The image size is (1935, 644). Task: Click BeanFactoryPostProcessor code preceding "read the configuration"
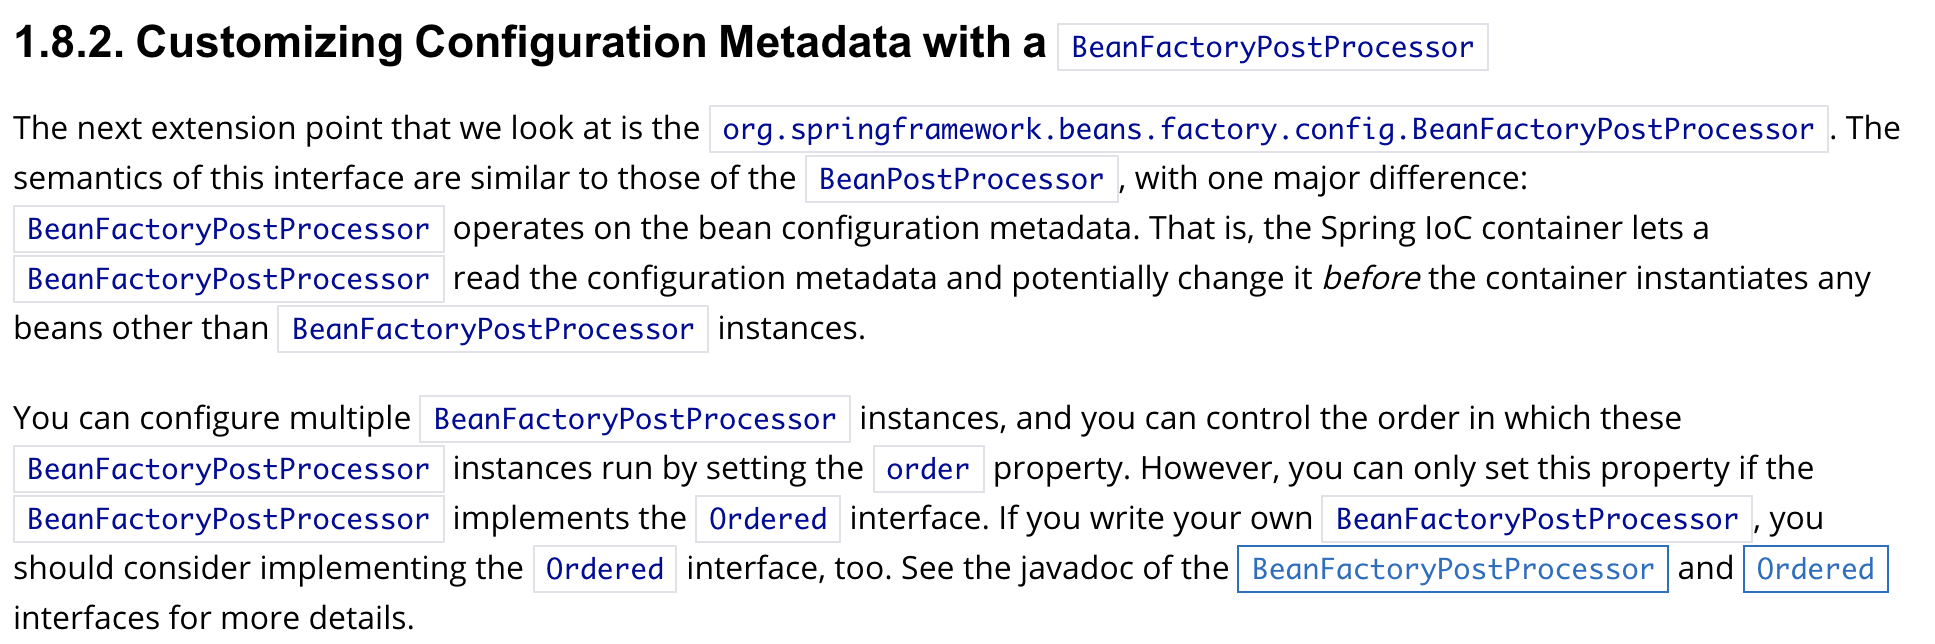pos(228,279)
